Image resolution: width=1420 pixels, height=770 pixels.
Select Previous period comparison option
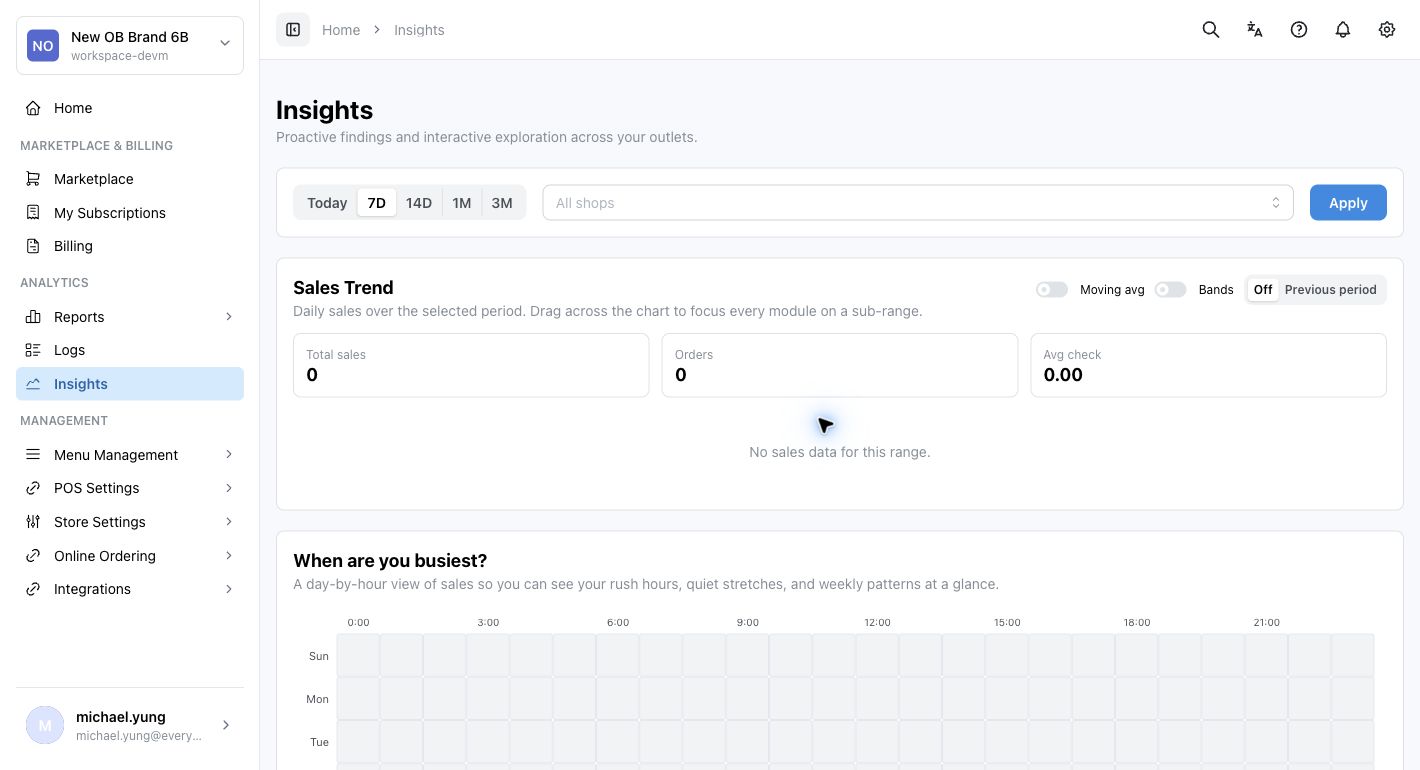coord(1331,290)
